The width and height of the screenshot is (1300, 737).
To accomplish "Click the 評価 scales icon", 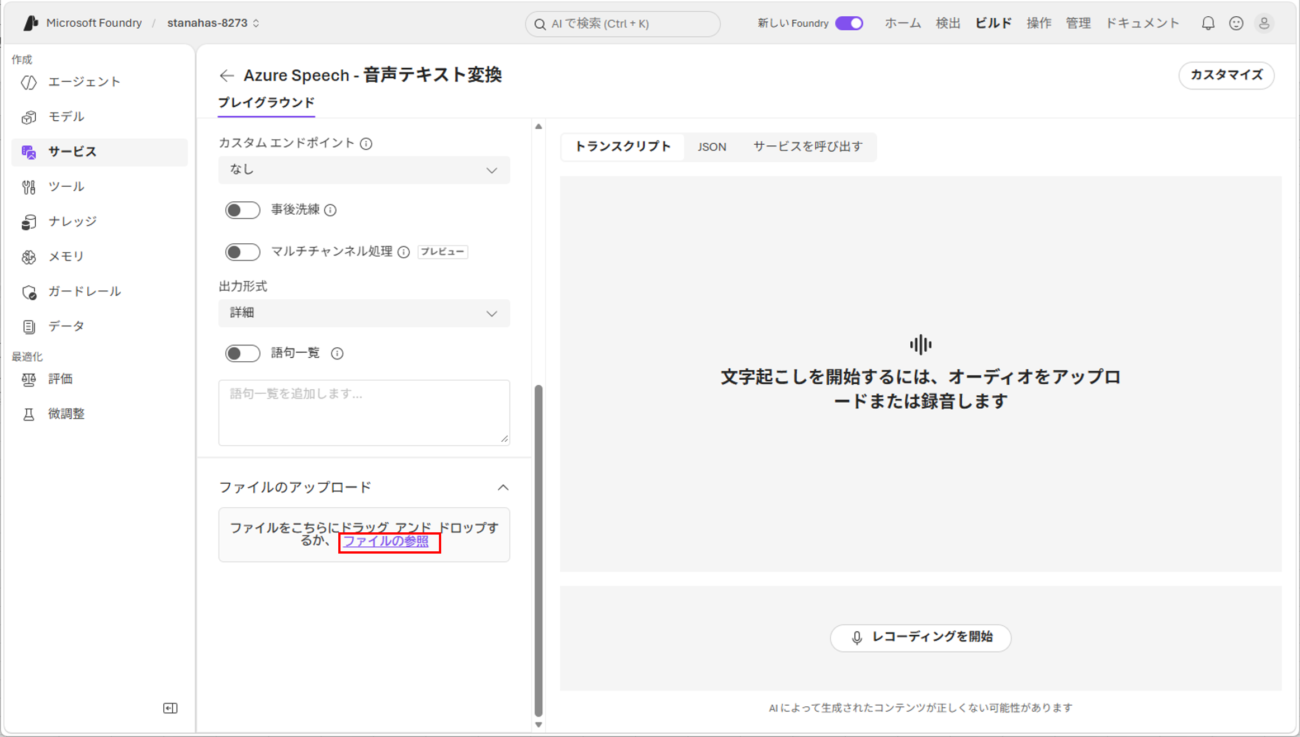I will pos(29,379).
